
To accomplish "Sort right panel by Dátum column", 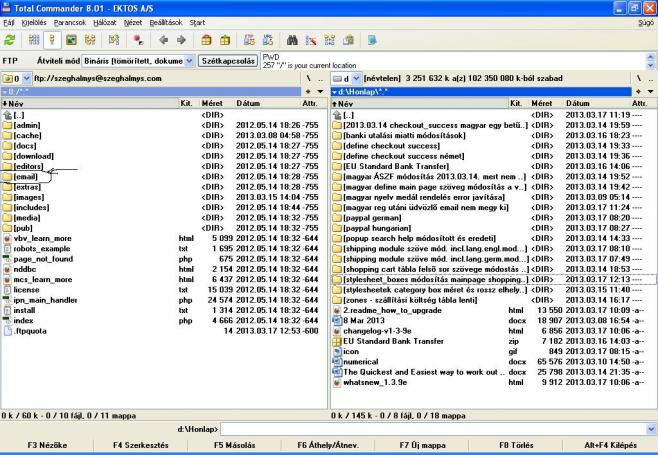I will point(596,103).
